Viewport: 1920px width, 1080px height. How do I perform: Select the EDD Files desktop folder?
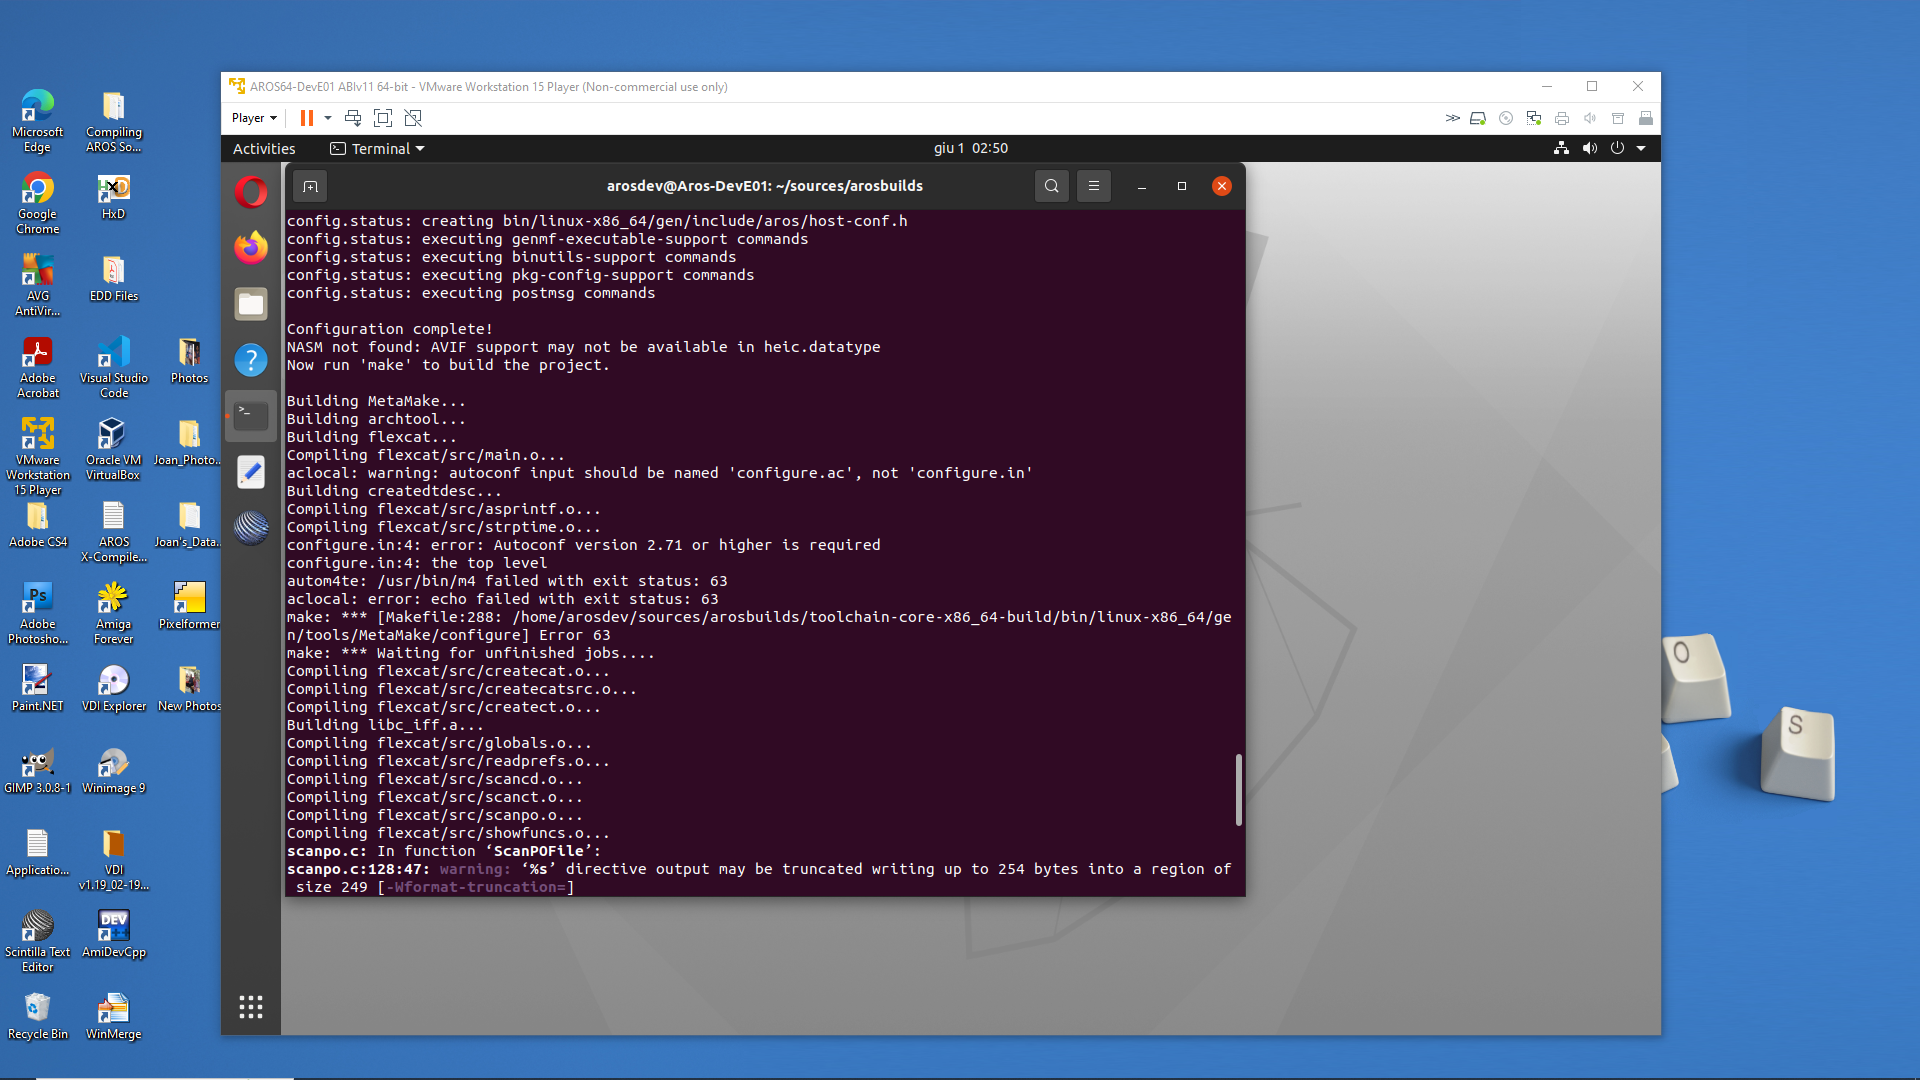(114, 278)
